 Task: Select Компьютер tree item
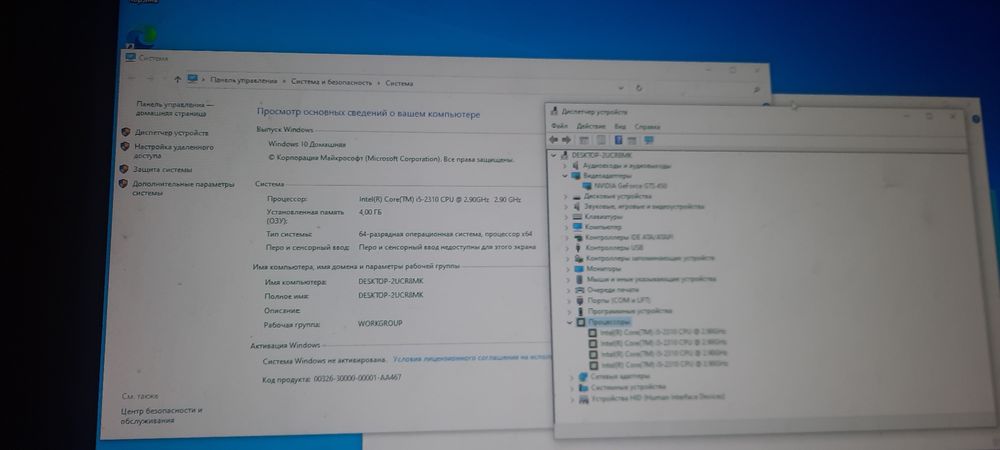pyautogui.click(x=603, y=227)
